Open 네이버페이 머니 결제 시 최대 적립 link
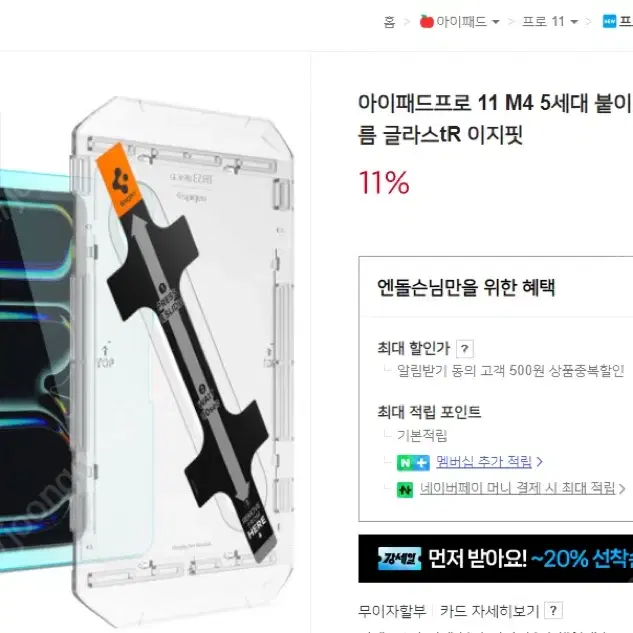 click(518, 488)
